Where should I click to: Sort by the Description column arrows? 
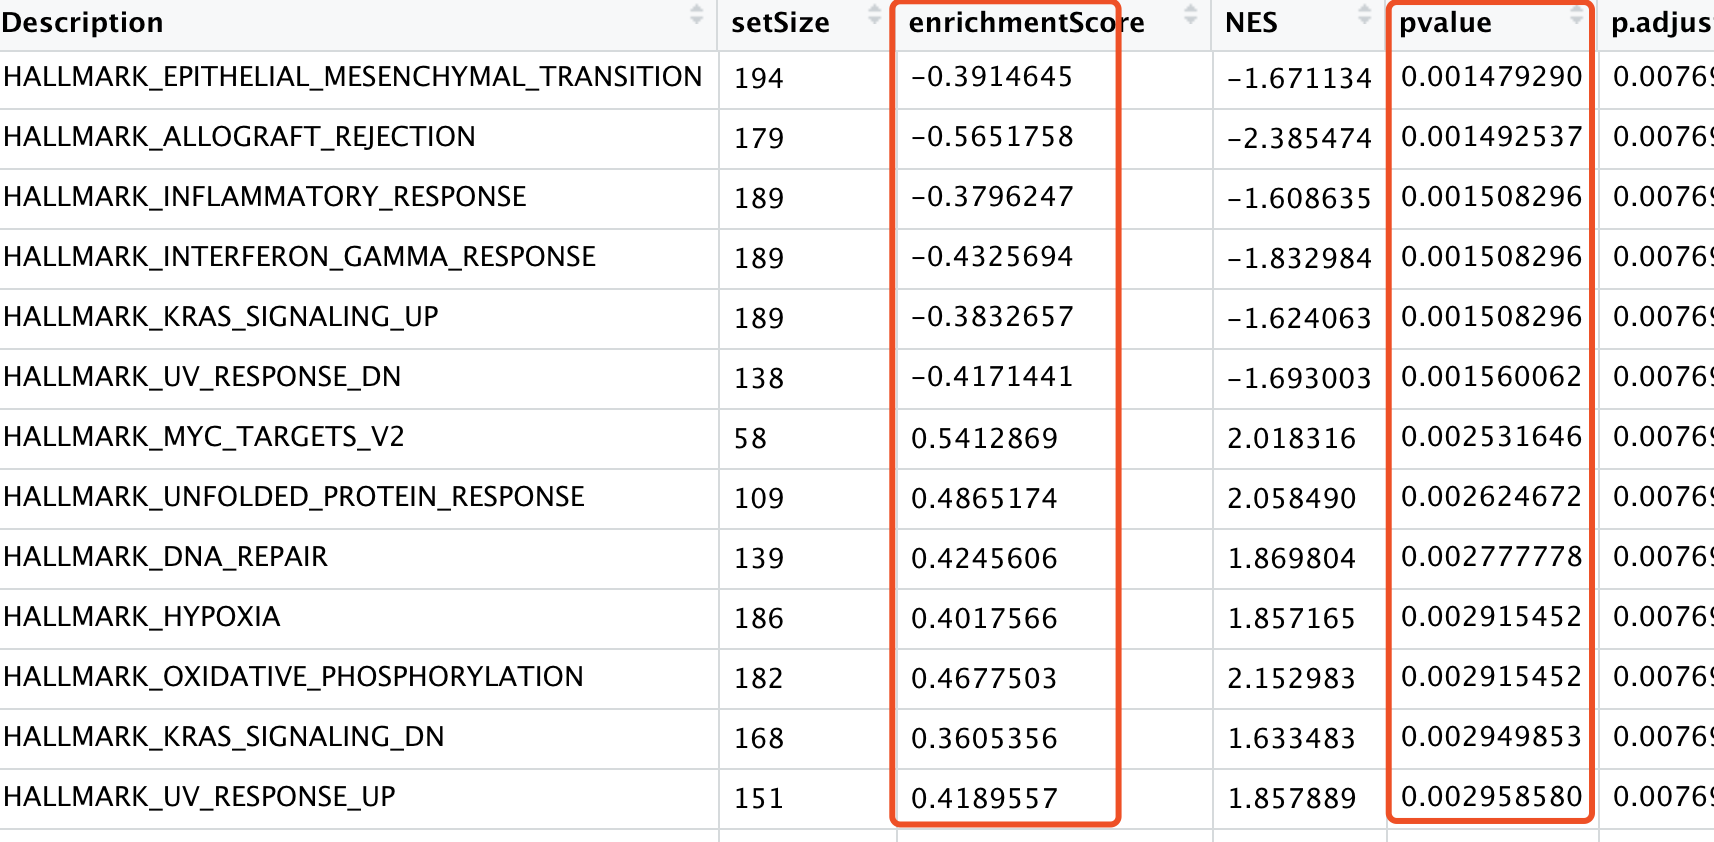697,15
